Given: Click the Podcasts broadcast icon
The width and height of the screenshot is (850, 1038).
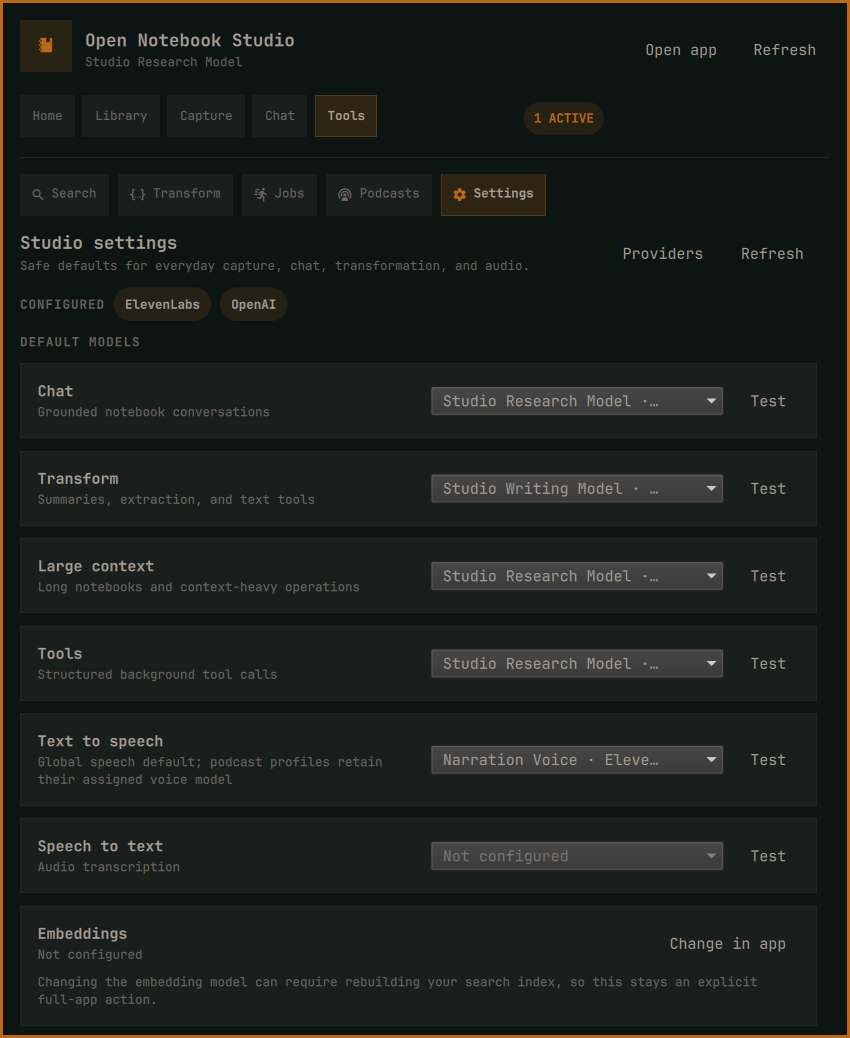Looking at the screenshot, I should [344, 195].
